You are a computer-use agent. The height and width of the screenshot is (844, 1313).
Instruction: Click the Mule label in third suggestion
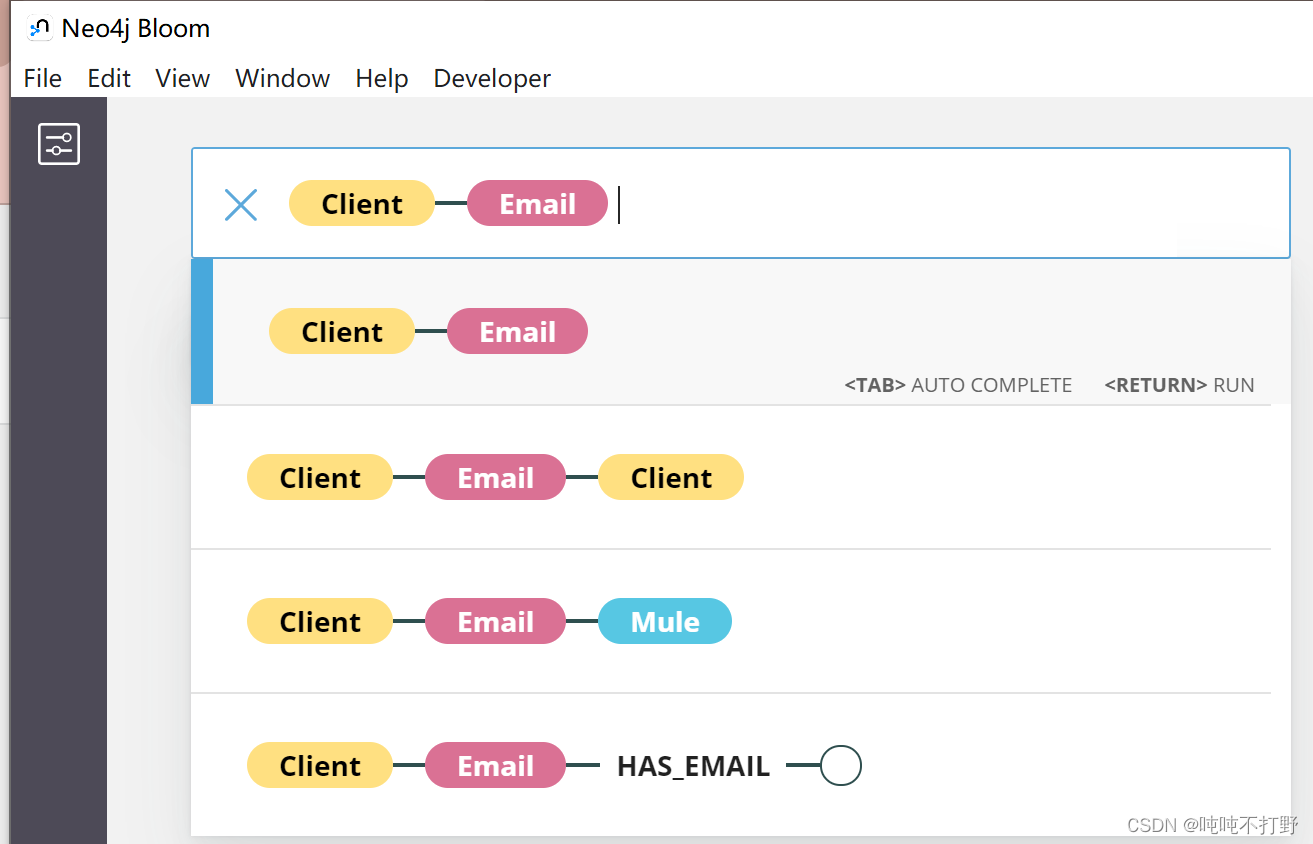(665, 622)
